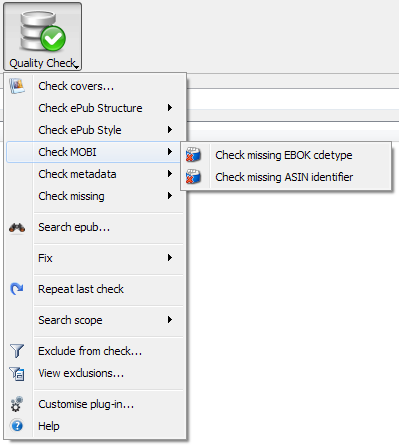Image resolution: width=399 pixels, height=447 pixels.
Task: Open the Fix menu item
Action: tap(95, 258)
